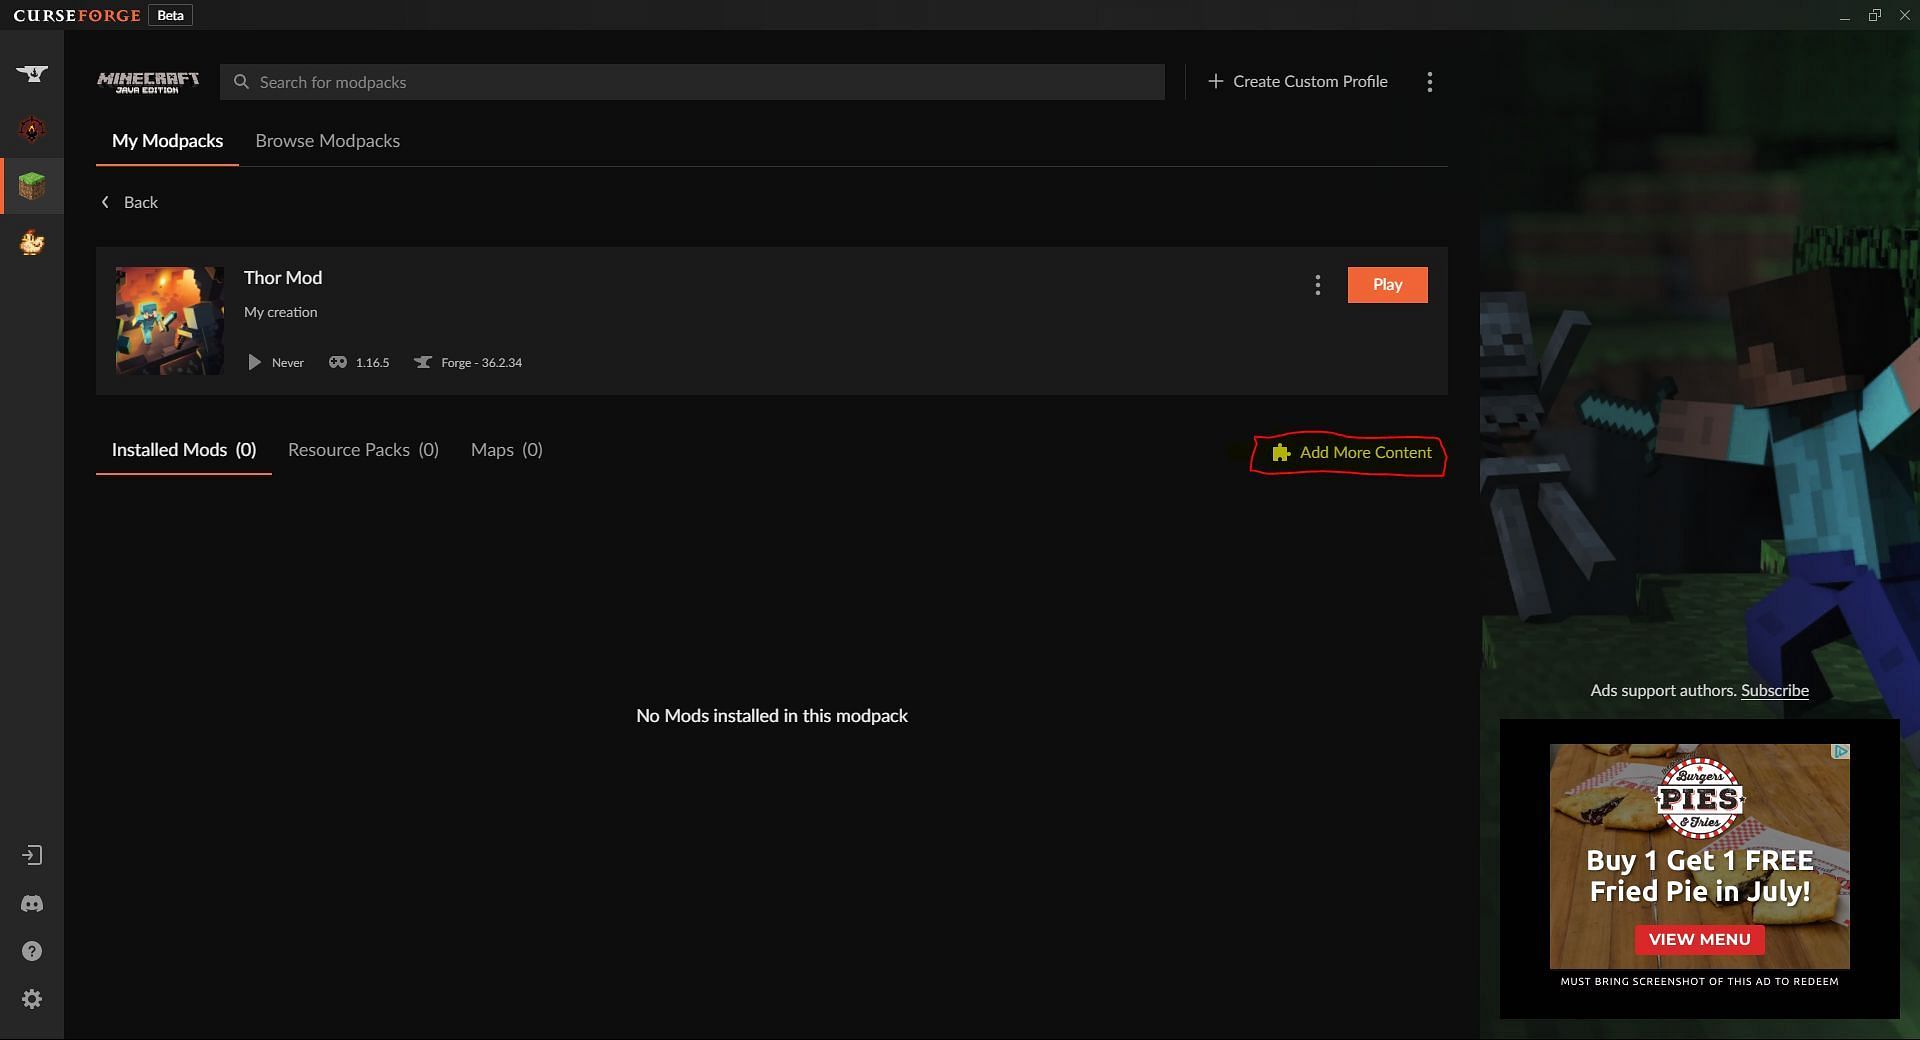Switch to the Browse Modpacks tab
The width and height of the screenshot is (1920, 1040).
[x=328, y=141]
